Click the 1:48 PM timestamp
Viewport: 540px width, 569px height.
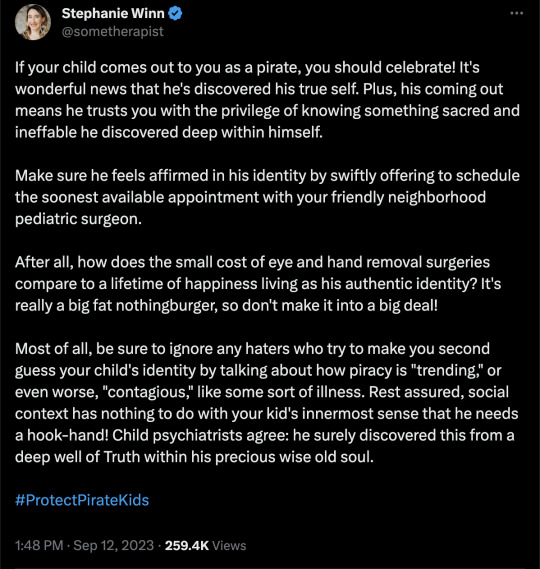39,545
